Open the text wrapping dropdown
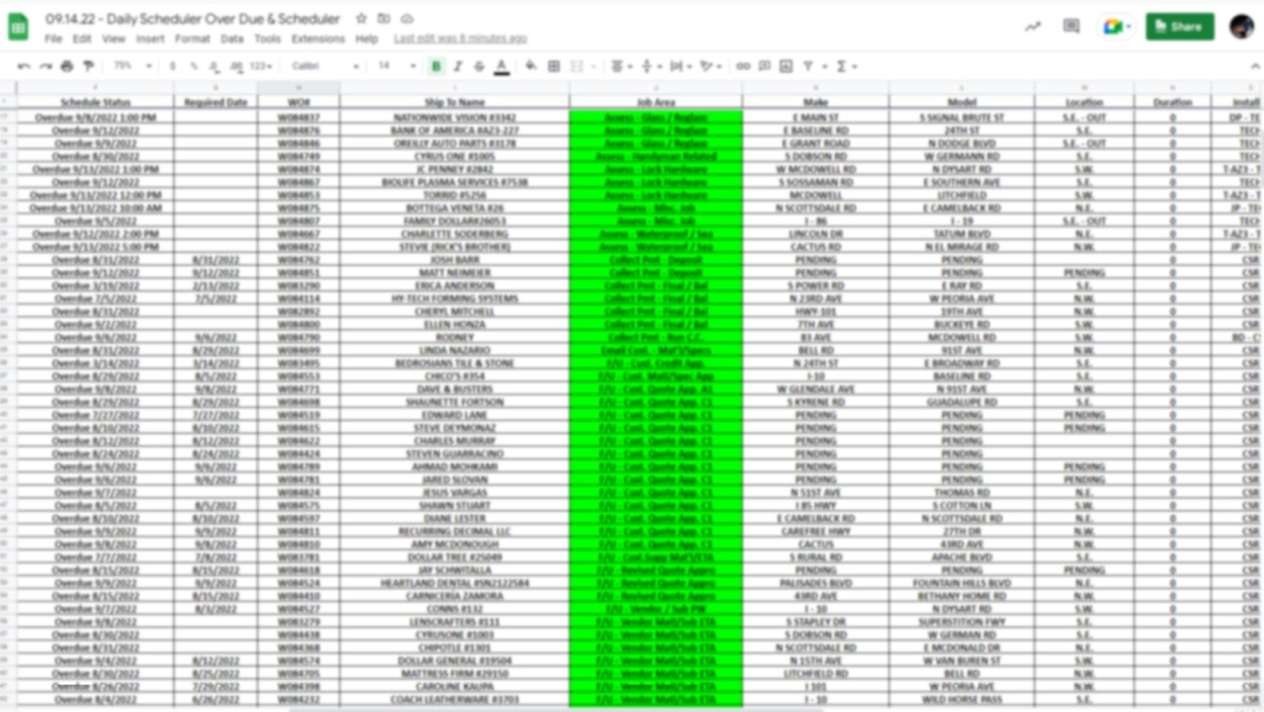 click(x=680, y=66)
